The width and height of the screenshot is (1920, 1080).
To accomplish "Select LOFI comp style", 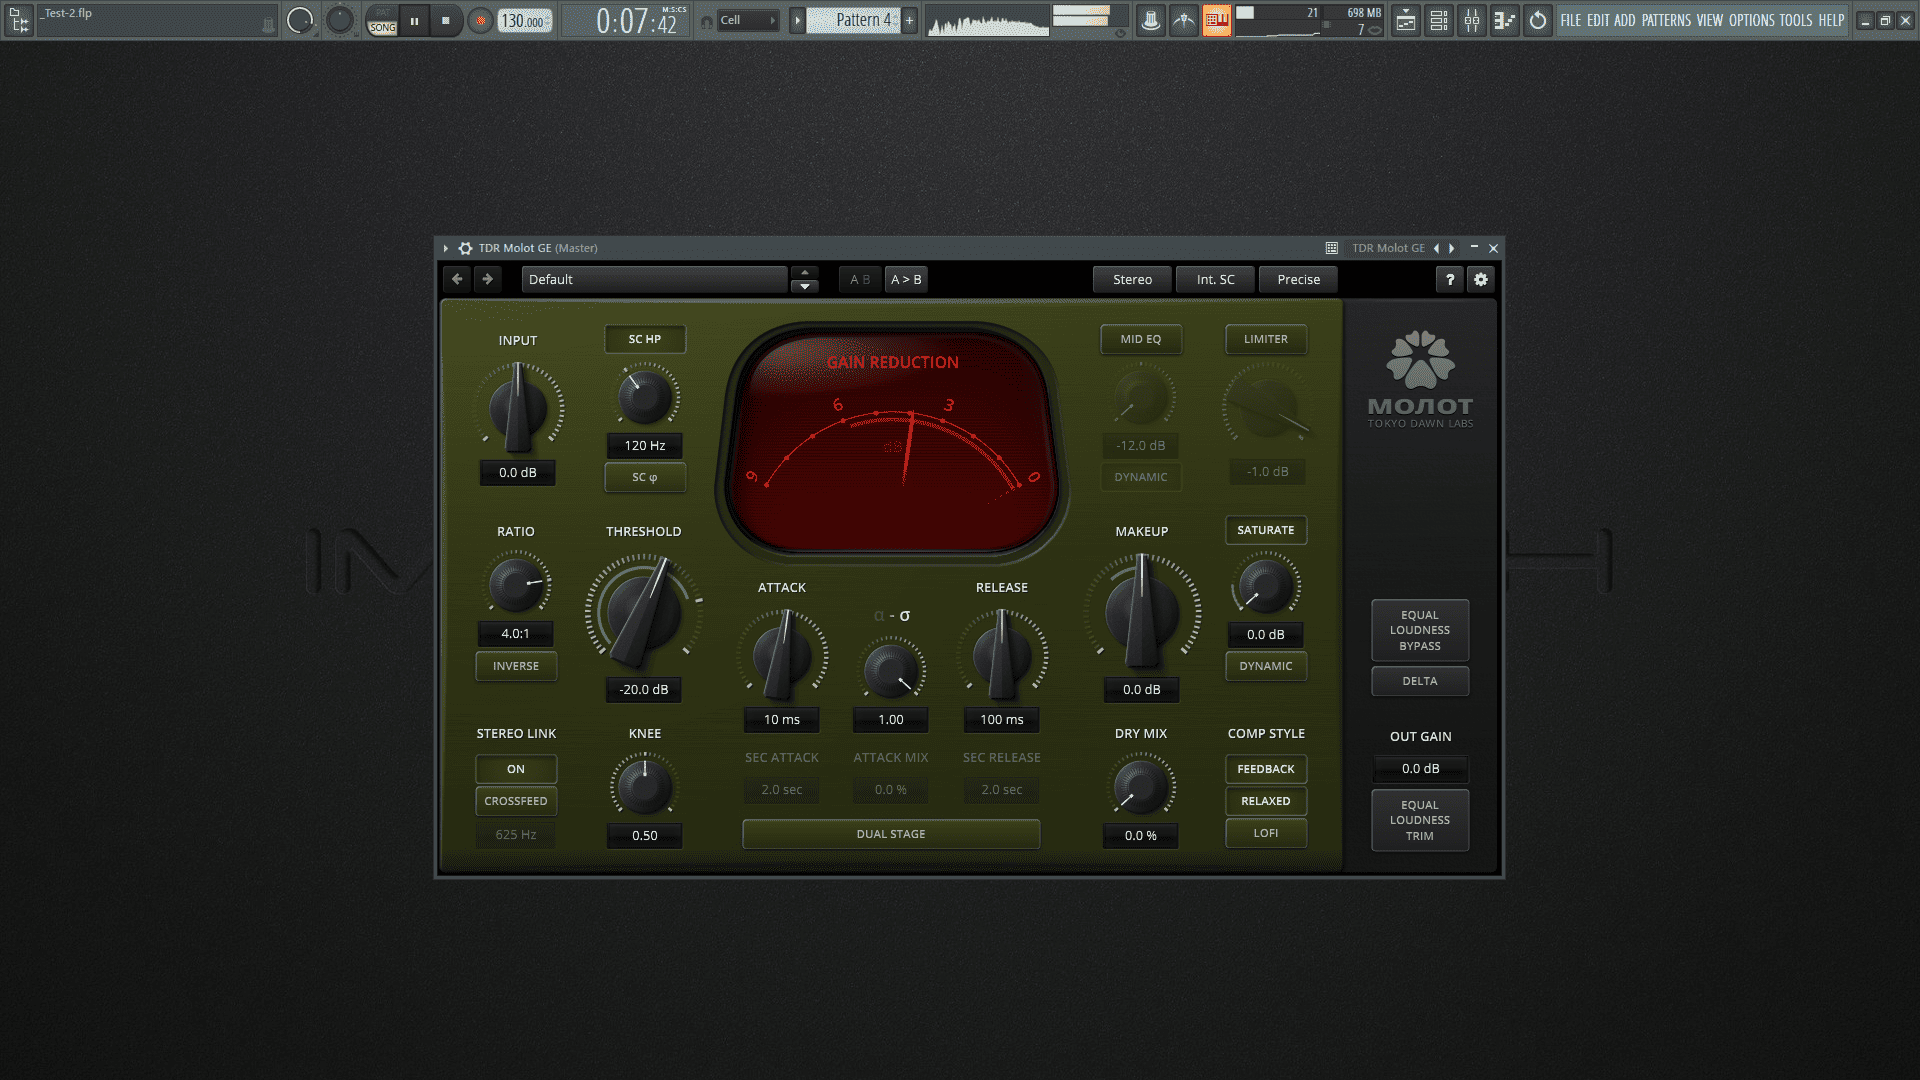I will point(1266,833).
